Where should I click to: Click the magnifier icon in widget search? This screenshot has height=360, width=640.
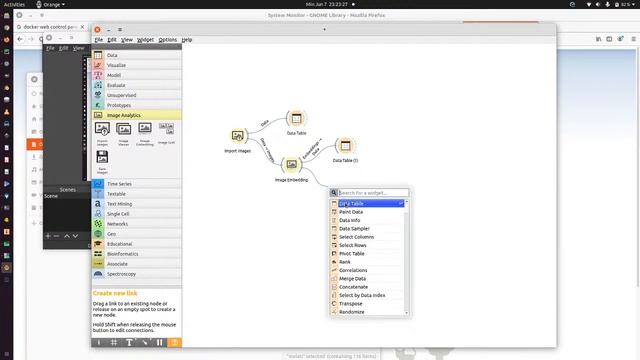coord(334,193)
